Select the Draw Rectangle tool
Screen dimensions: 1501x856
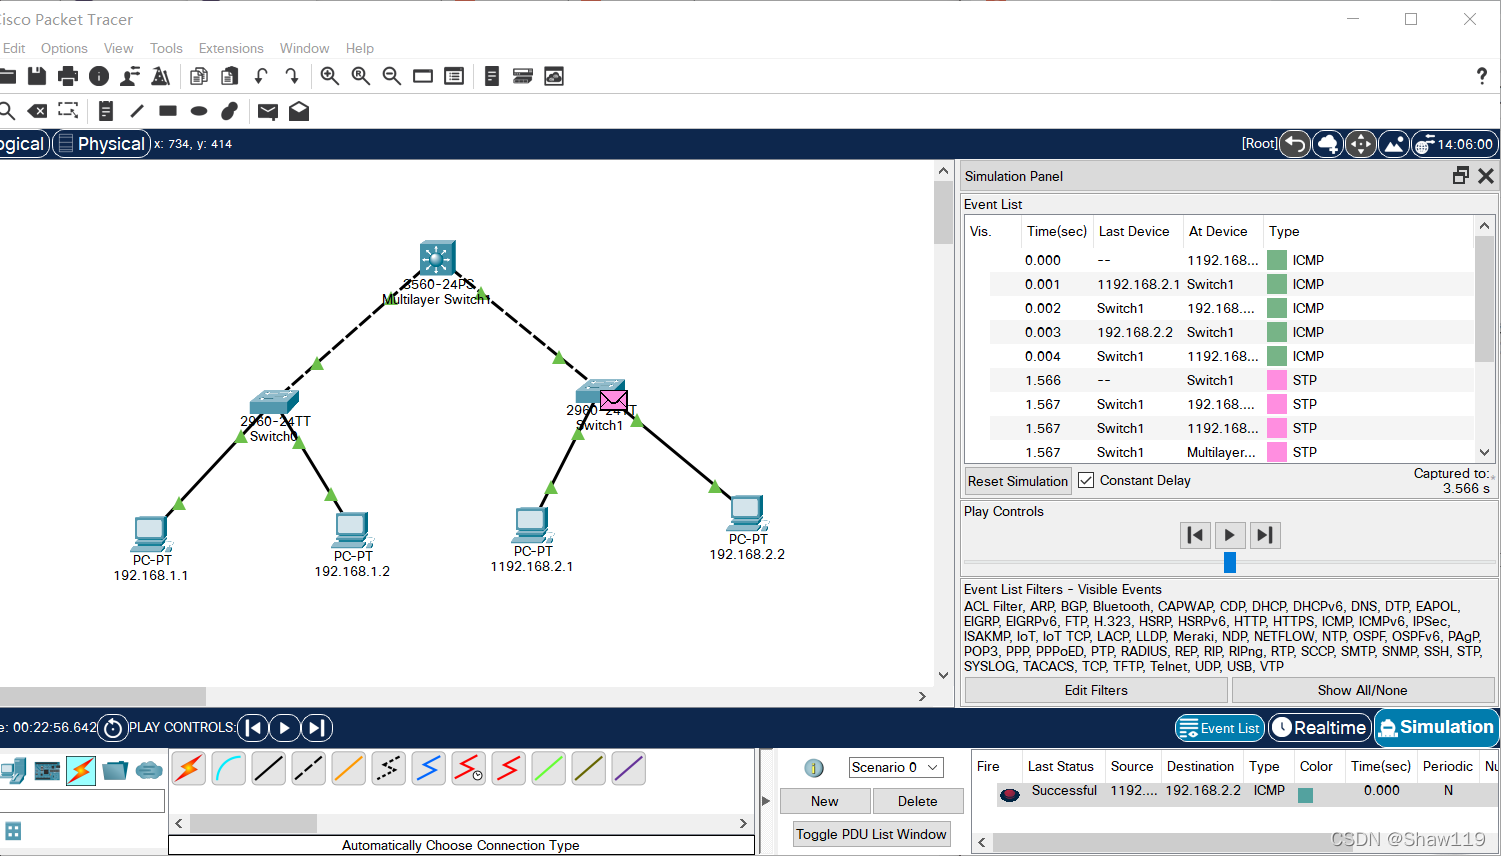pos(168,111)
